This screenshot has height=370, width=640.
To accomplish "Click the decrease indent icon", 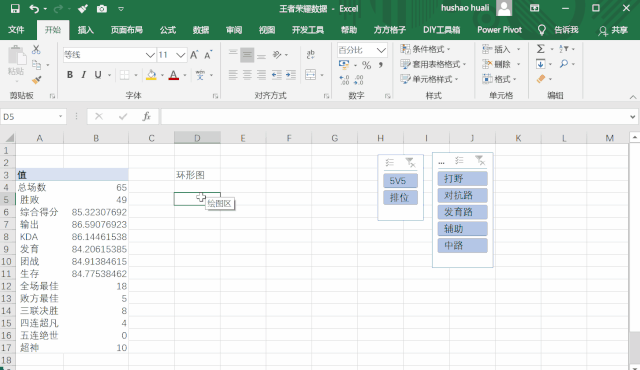I will [x=276, y=75].
